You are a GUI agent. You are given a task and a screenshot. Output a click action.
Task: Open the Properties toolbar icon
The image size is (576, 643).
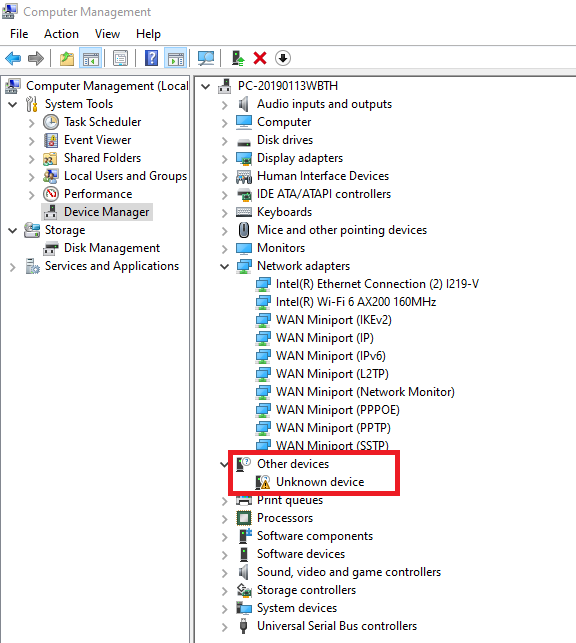click(x=120, y=58)
